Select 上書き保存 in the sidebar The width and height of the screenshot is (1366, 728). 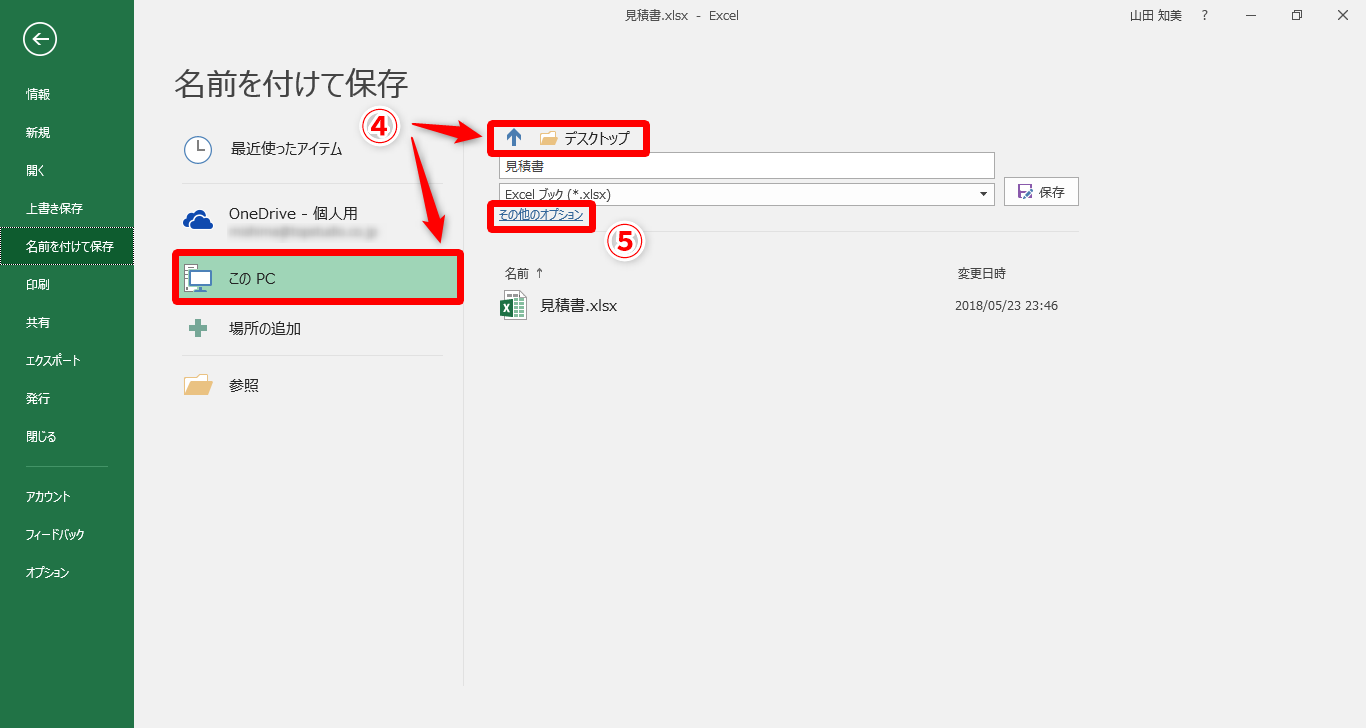tap(54, 208)
